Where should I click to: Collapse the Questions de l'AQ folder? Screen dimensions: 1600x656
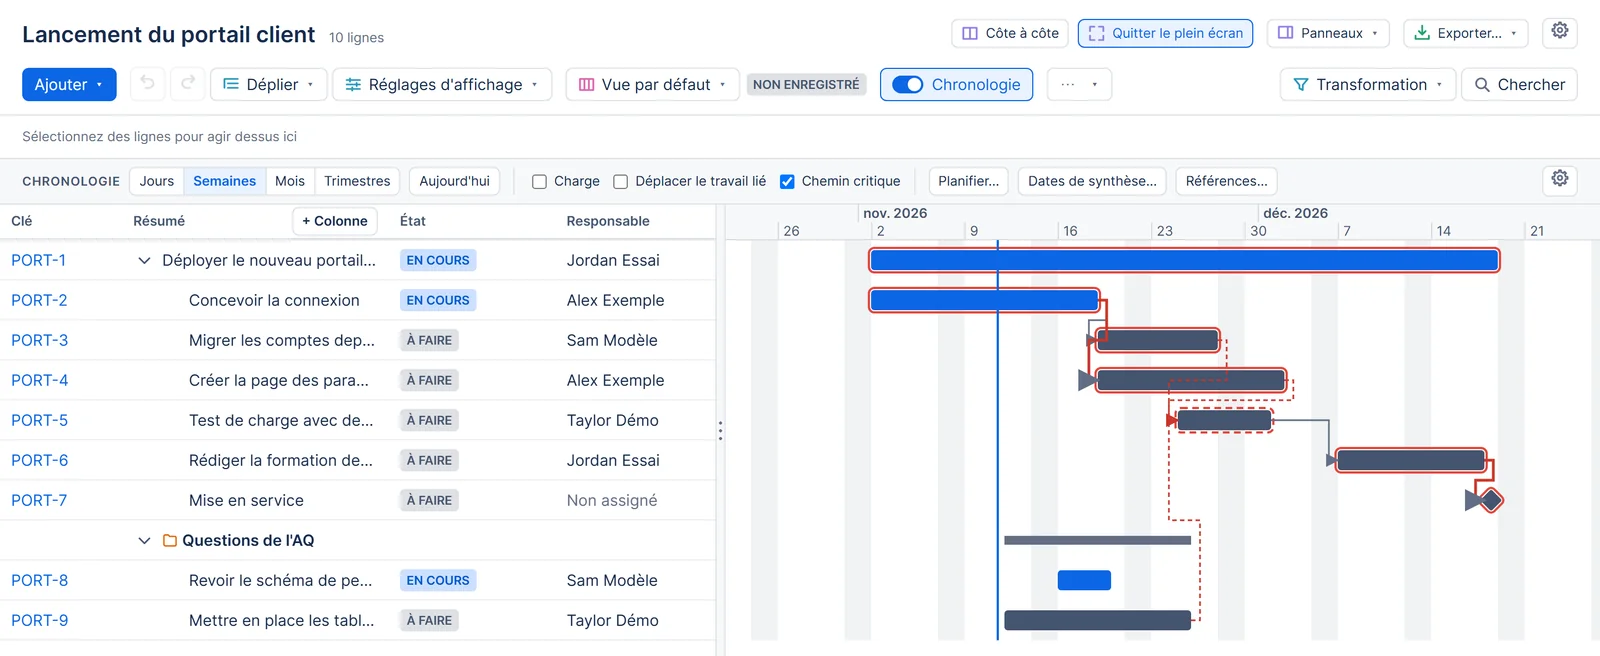coord(144,540)
